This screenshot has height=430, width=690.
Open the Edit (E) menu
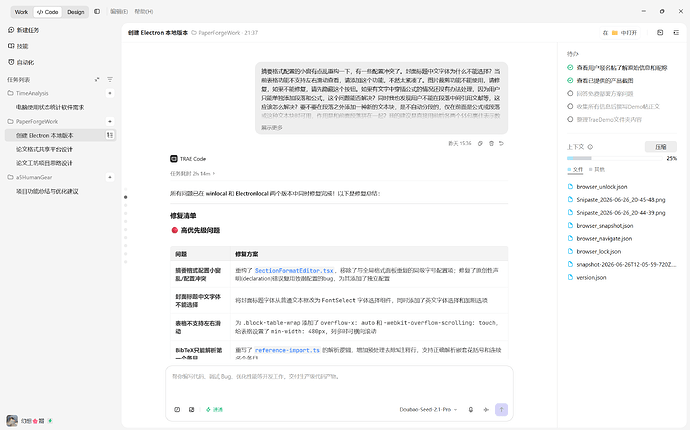tap(119, 11)
